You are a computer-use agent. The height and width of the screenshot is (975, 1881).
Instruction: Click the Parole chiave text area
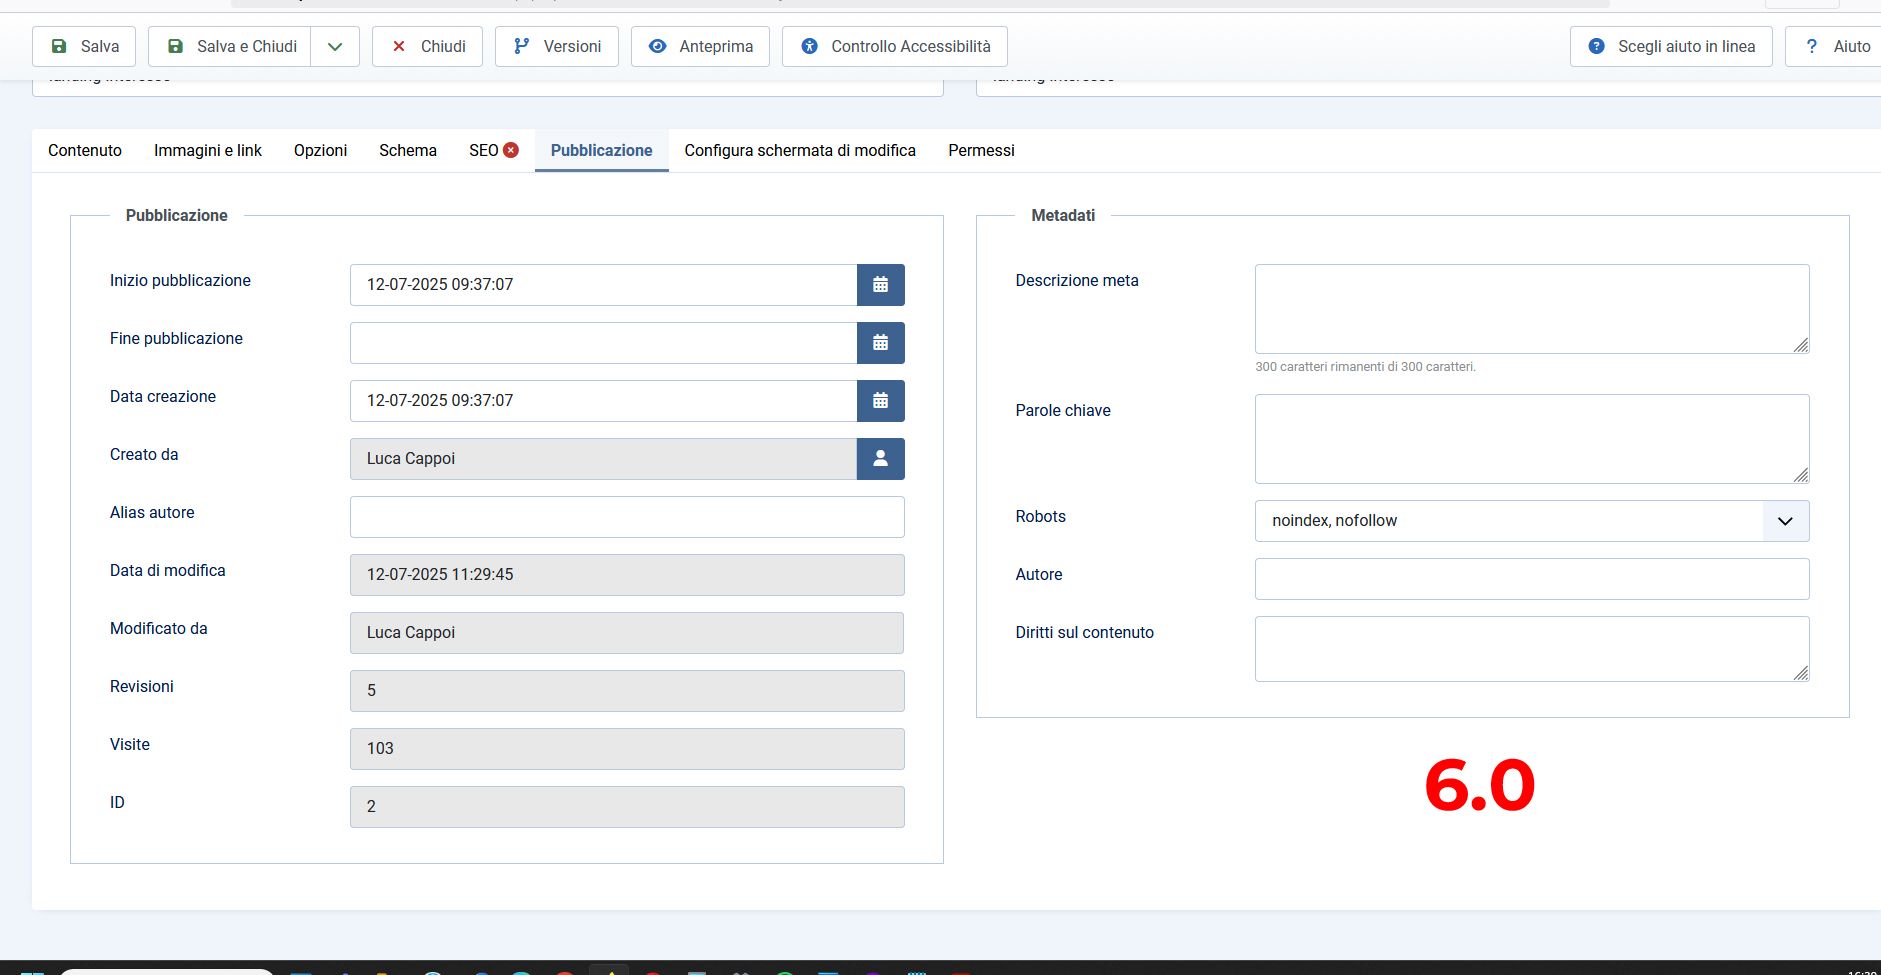click(x=1531, y=439)
